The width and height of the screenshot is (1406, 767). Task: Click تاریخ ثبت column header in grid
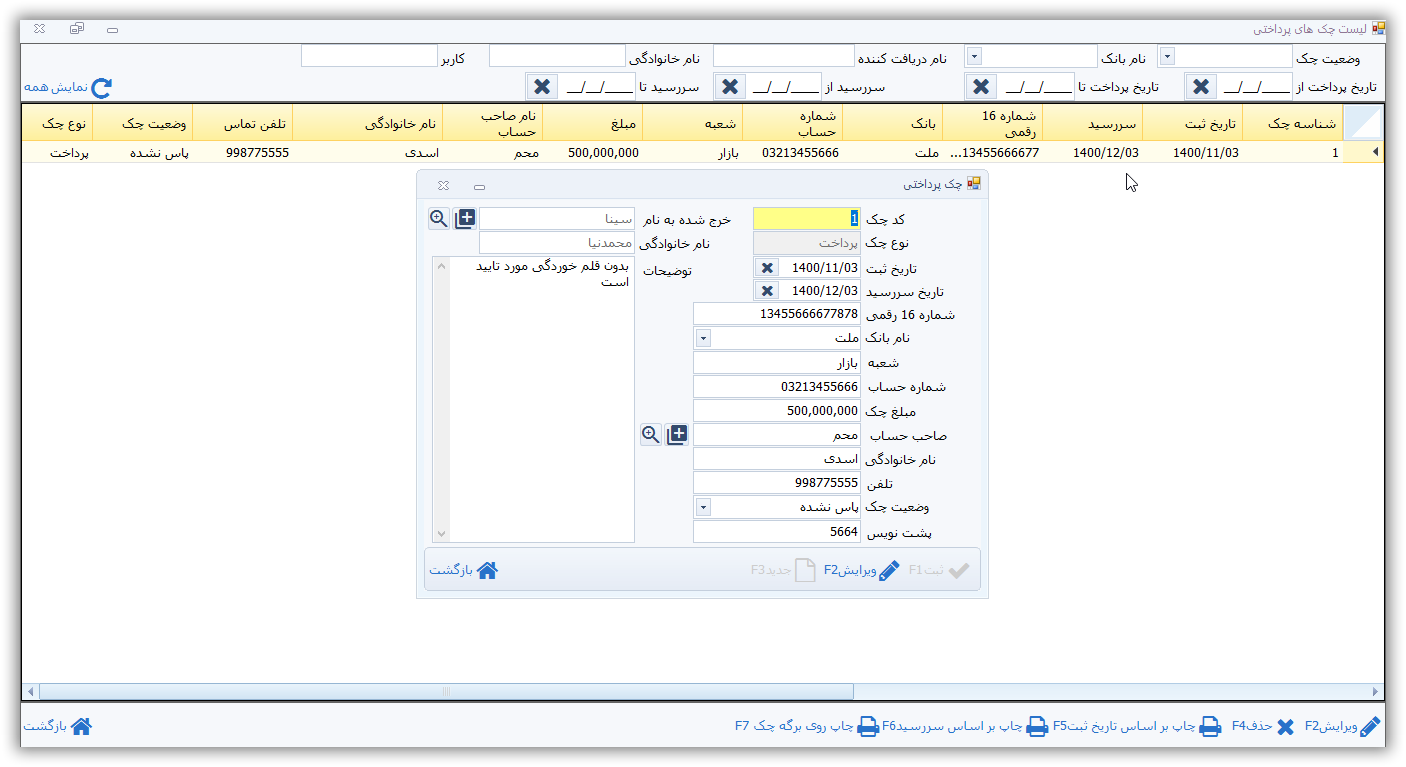pos(1192,124)
